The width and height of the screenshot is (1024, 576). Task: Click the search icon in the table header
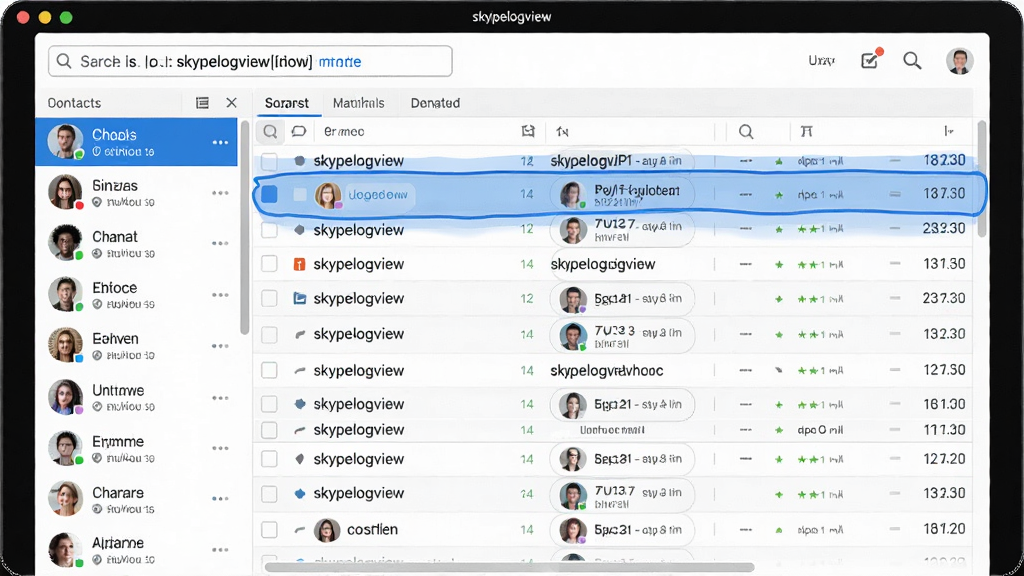pyautogui.click(x=270, y=132)
